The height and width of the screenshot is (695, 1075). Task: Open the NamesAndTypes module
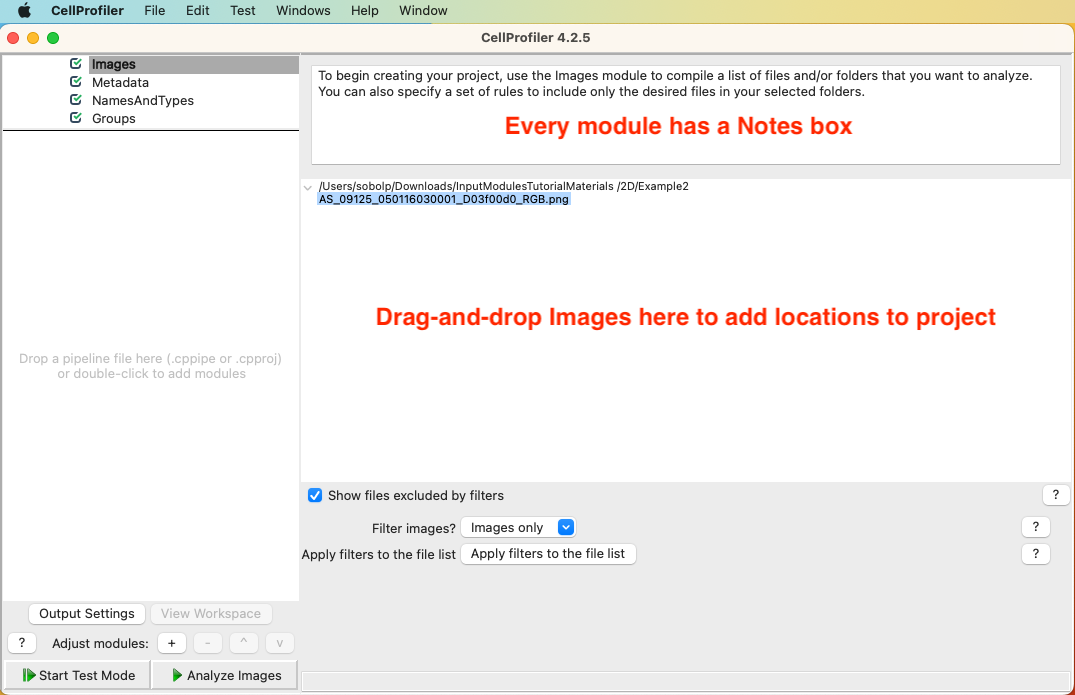pos(141,100)
